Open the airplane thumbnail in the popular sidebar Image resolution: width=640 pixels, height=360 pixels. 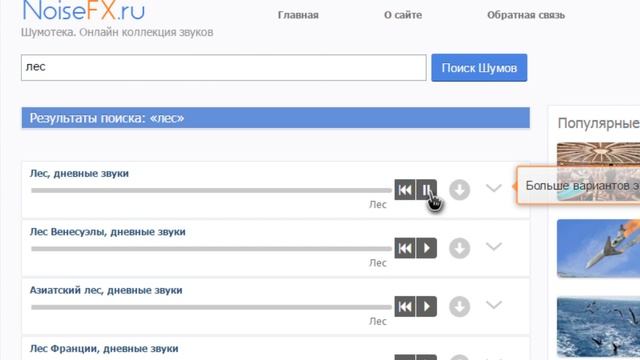point(598,248)
